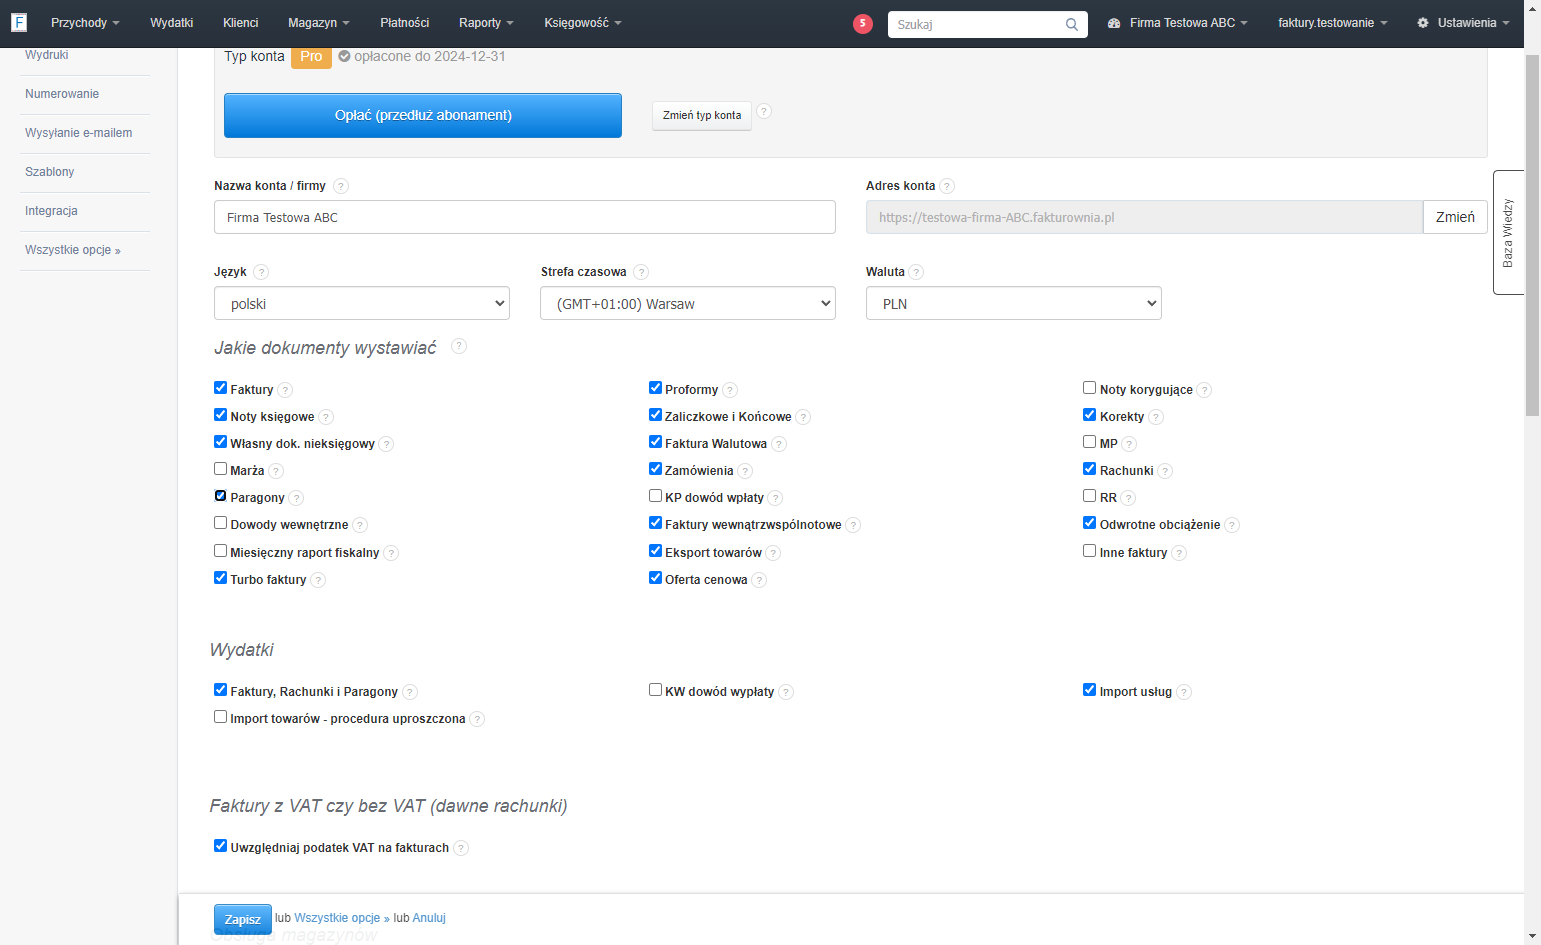This screenshot has width=1541, height=945.
Task: Disable Turbo faktury checkbox
Action: (220, 578)
